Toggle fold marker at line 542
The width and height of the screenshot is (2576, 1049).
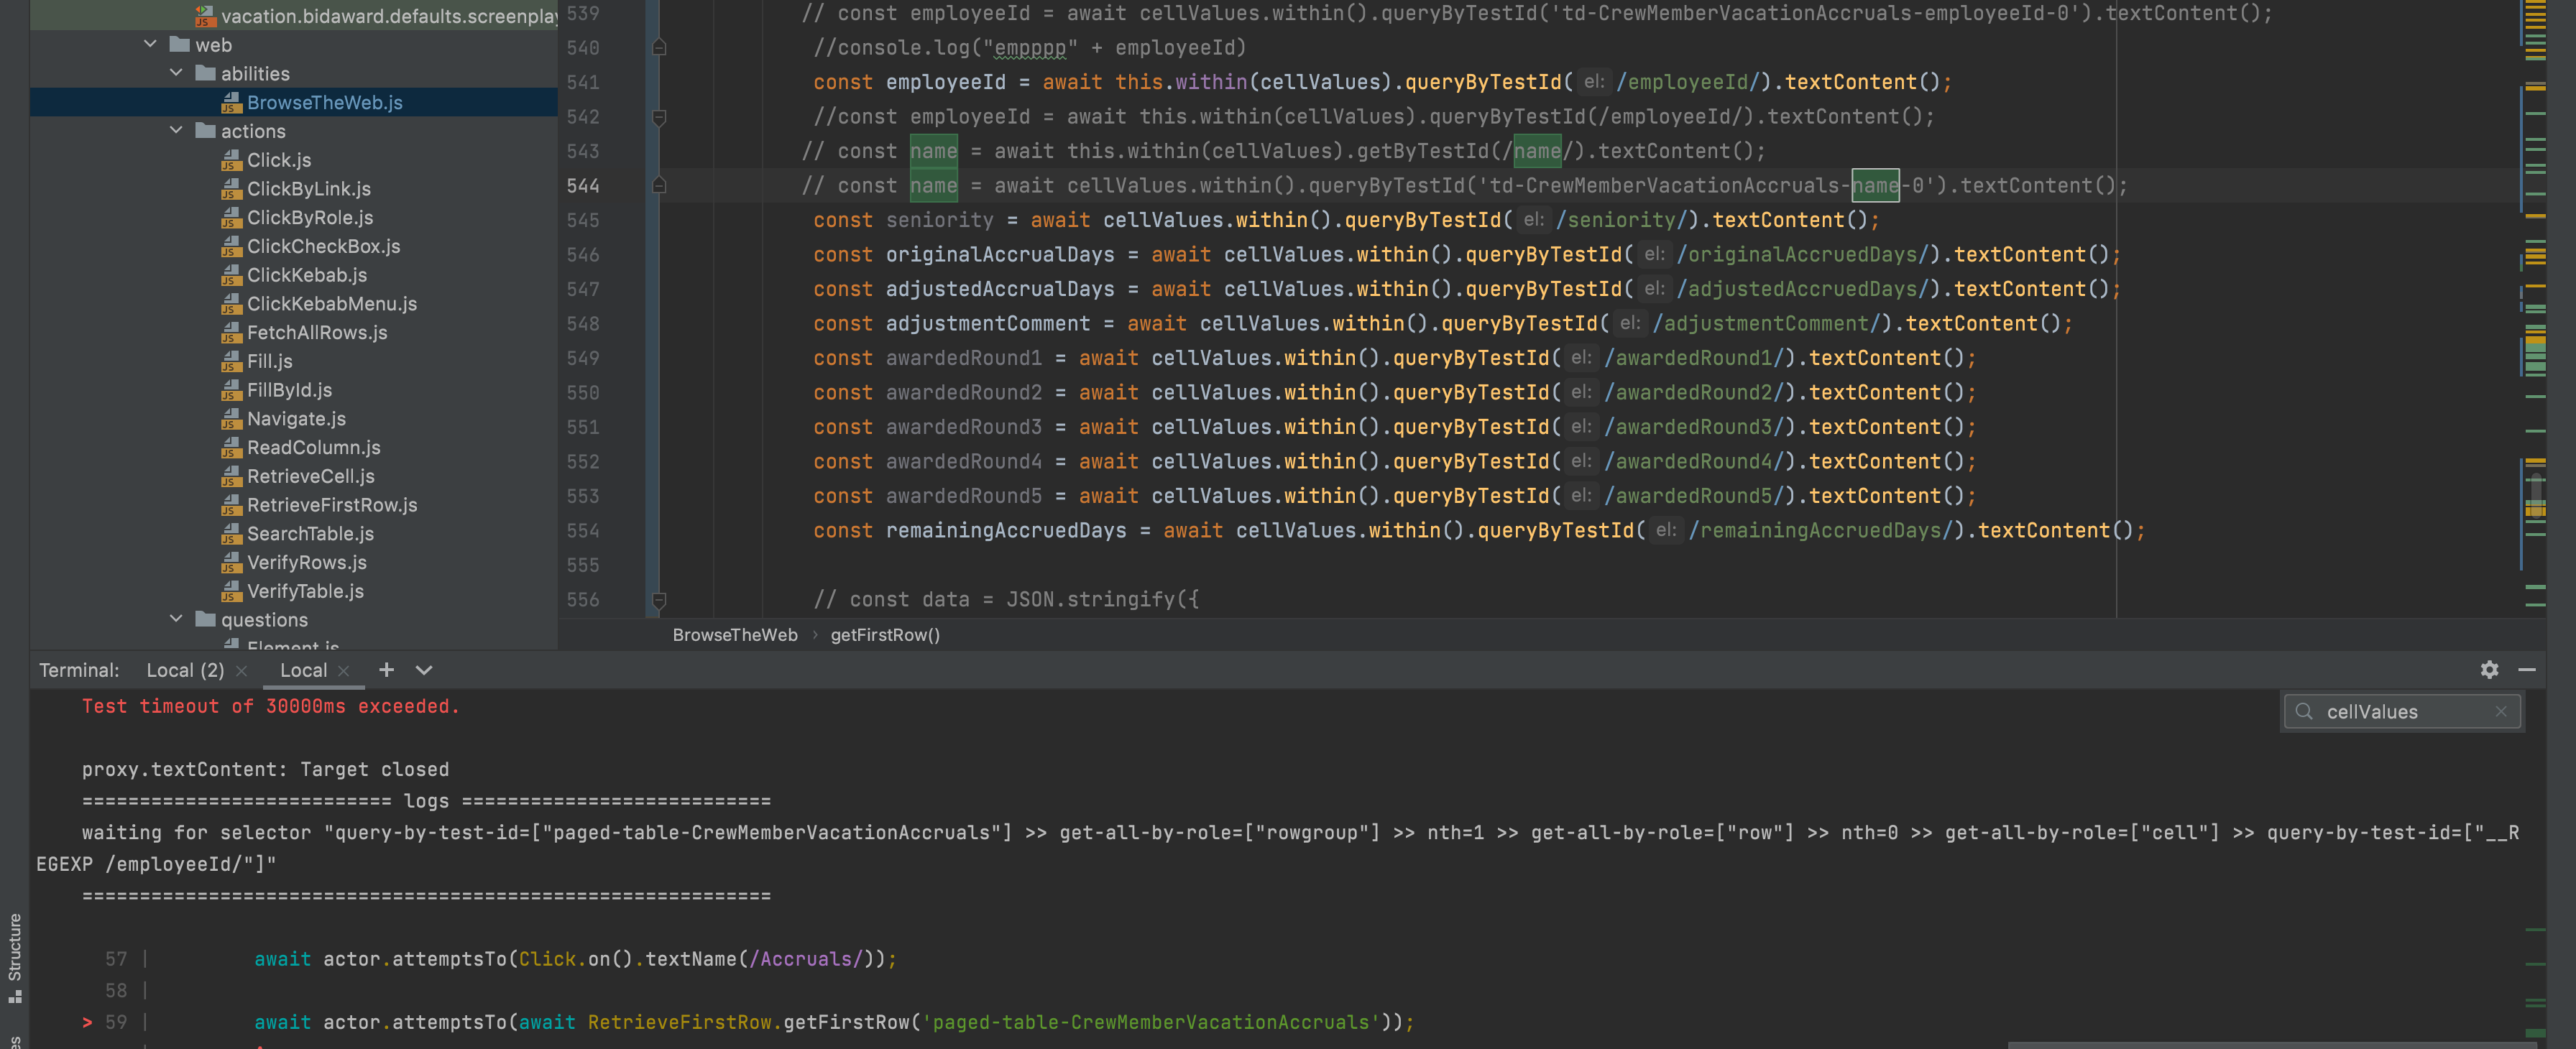pyautogui.click(x=659, y=117)
